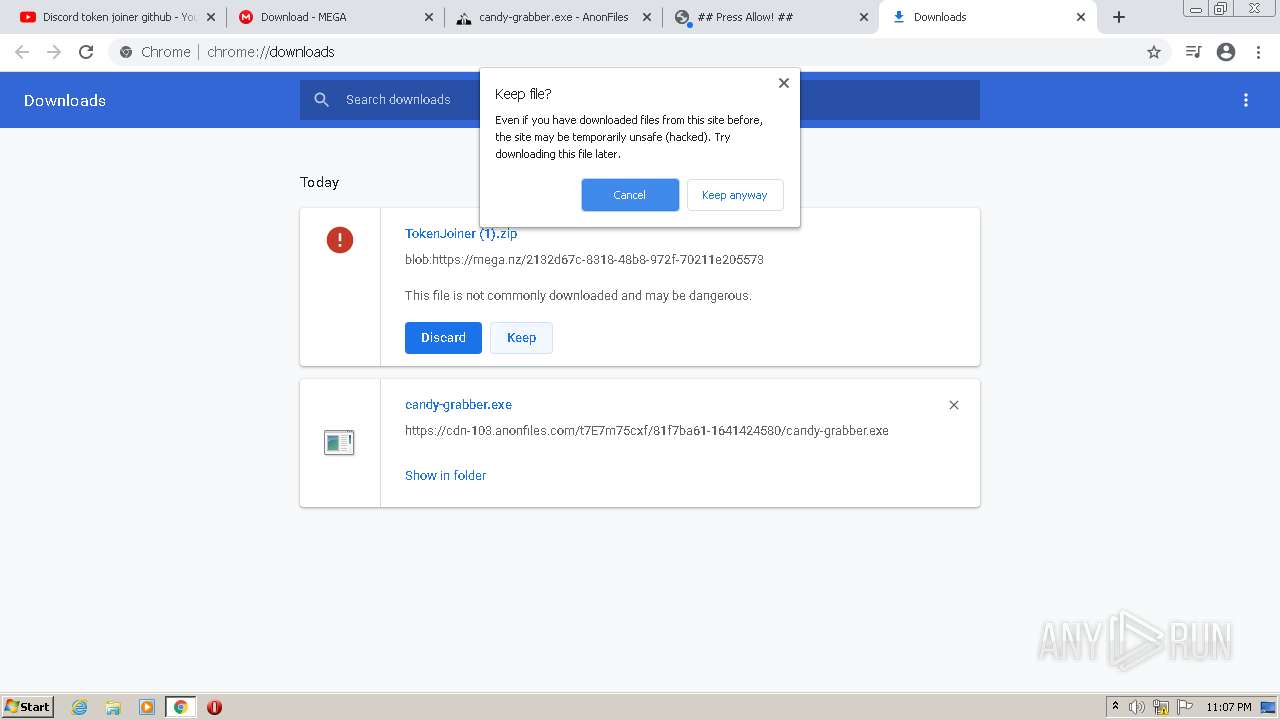Open the volume control in system tray
This screenshot has height=720, width=1280.
click(1137, 707)
